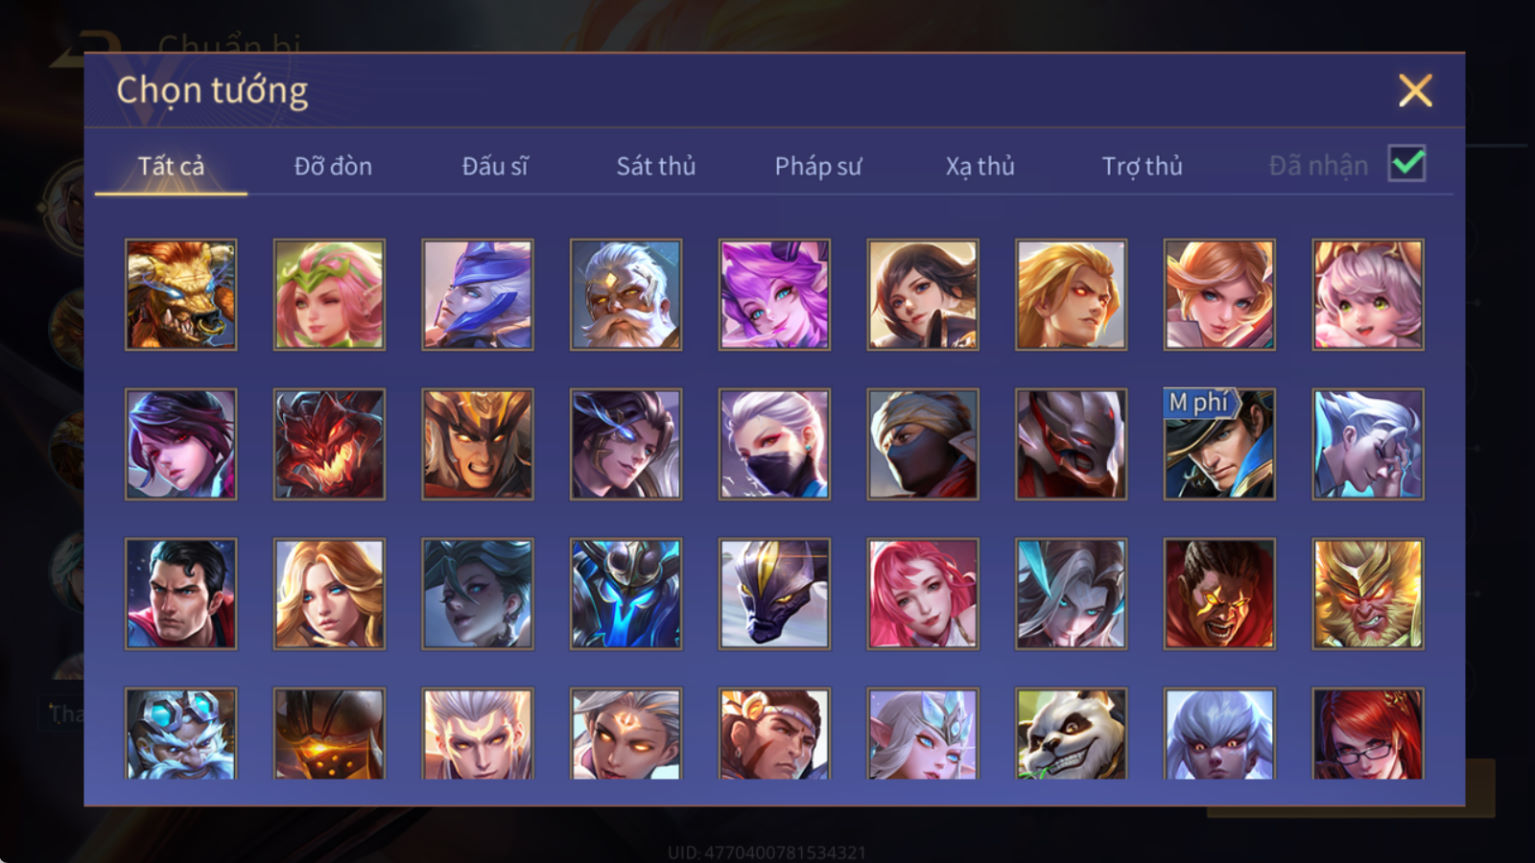Select the goggles-wearing dwarf hero
The width and height of the screenshot is (1535, 863).
pos(181,733)
